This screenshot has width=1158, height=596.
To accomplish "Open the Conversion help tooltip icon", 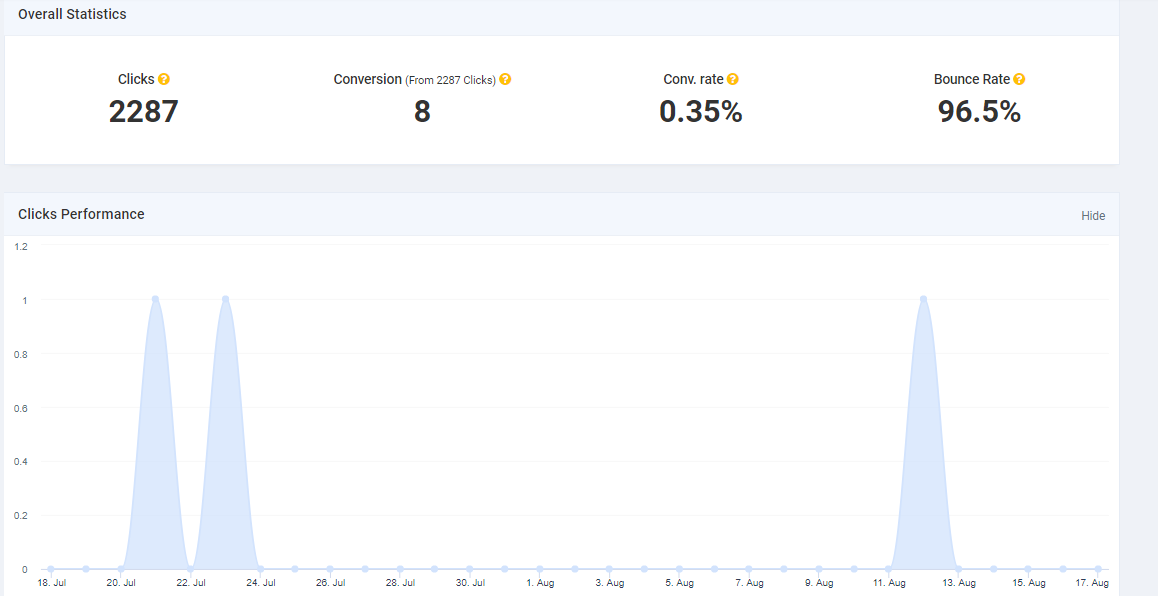I will point(505,80).
